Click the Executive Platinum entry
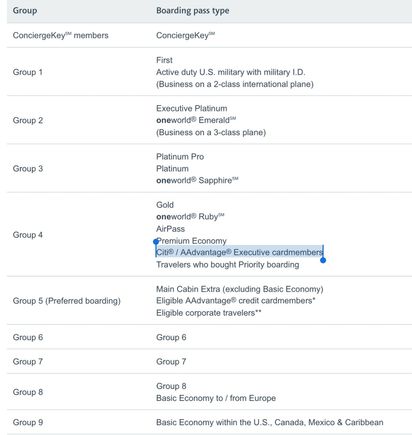Image resolution: width=412 pixels, height=435 pixels. point(192,108)
